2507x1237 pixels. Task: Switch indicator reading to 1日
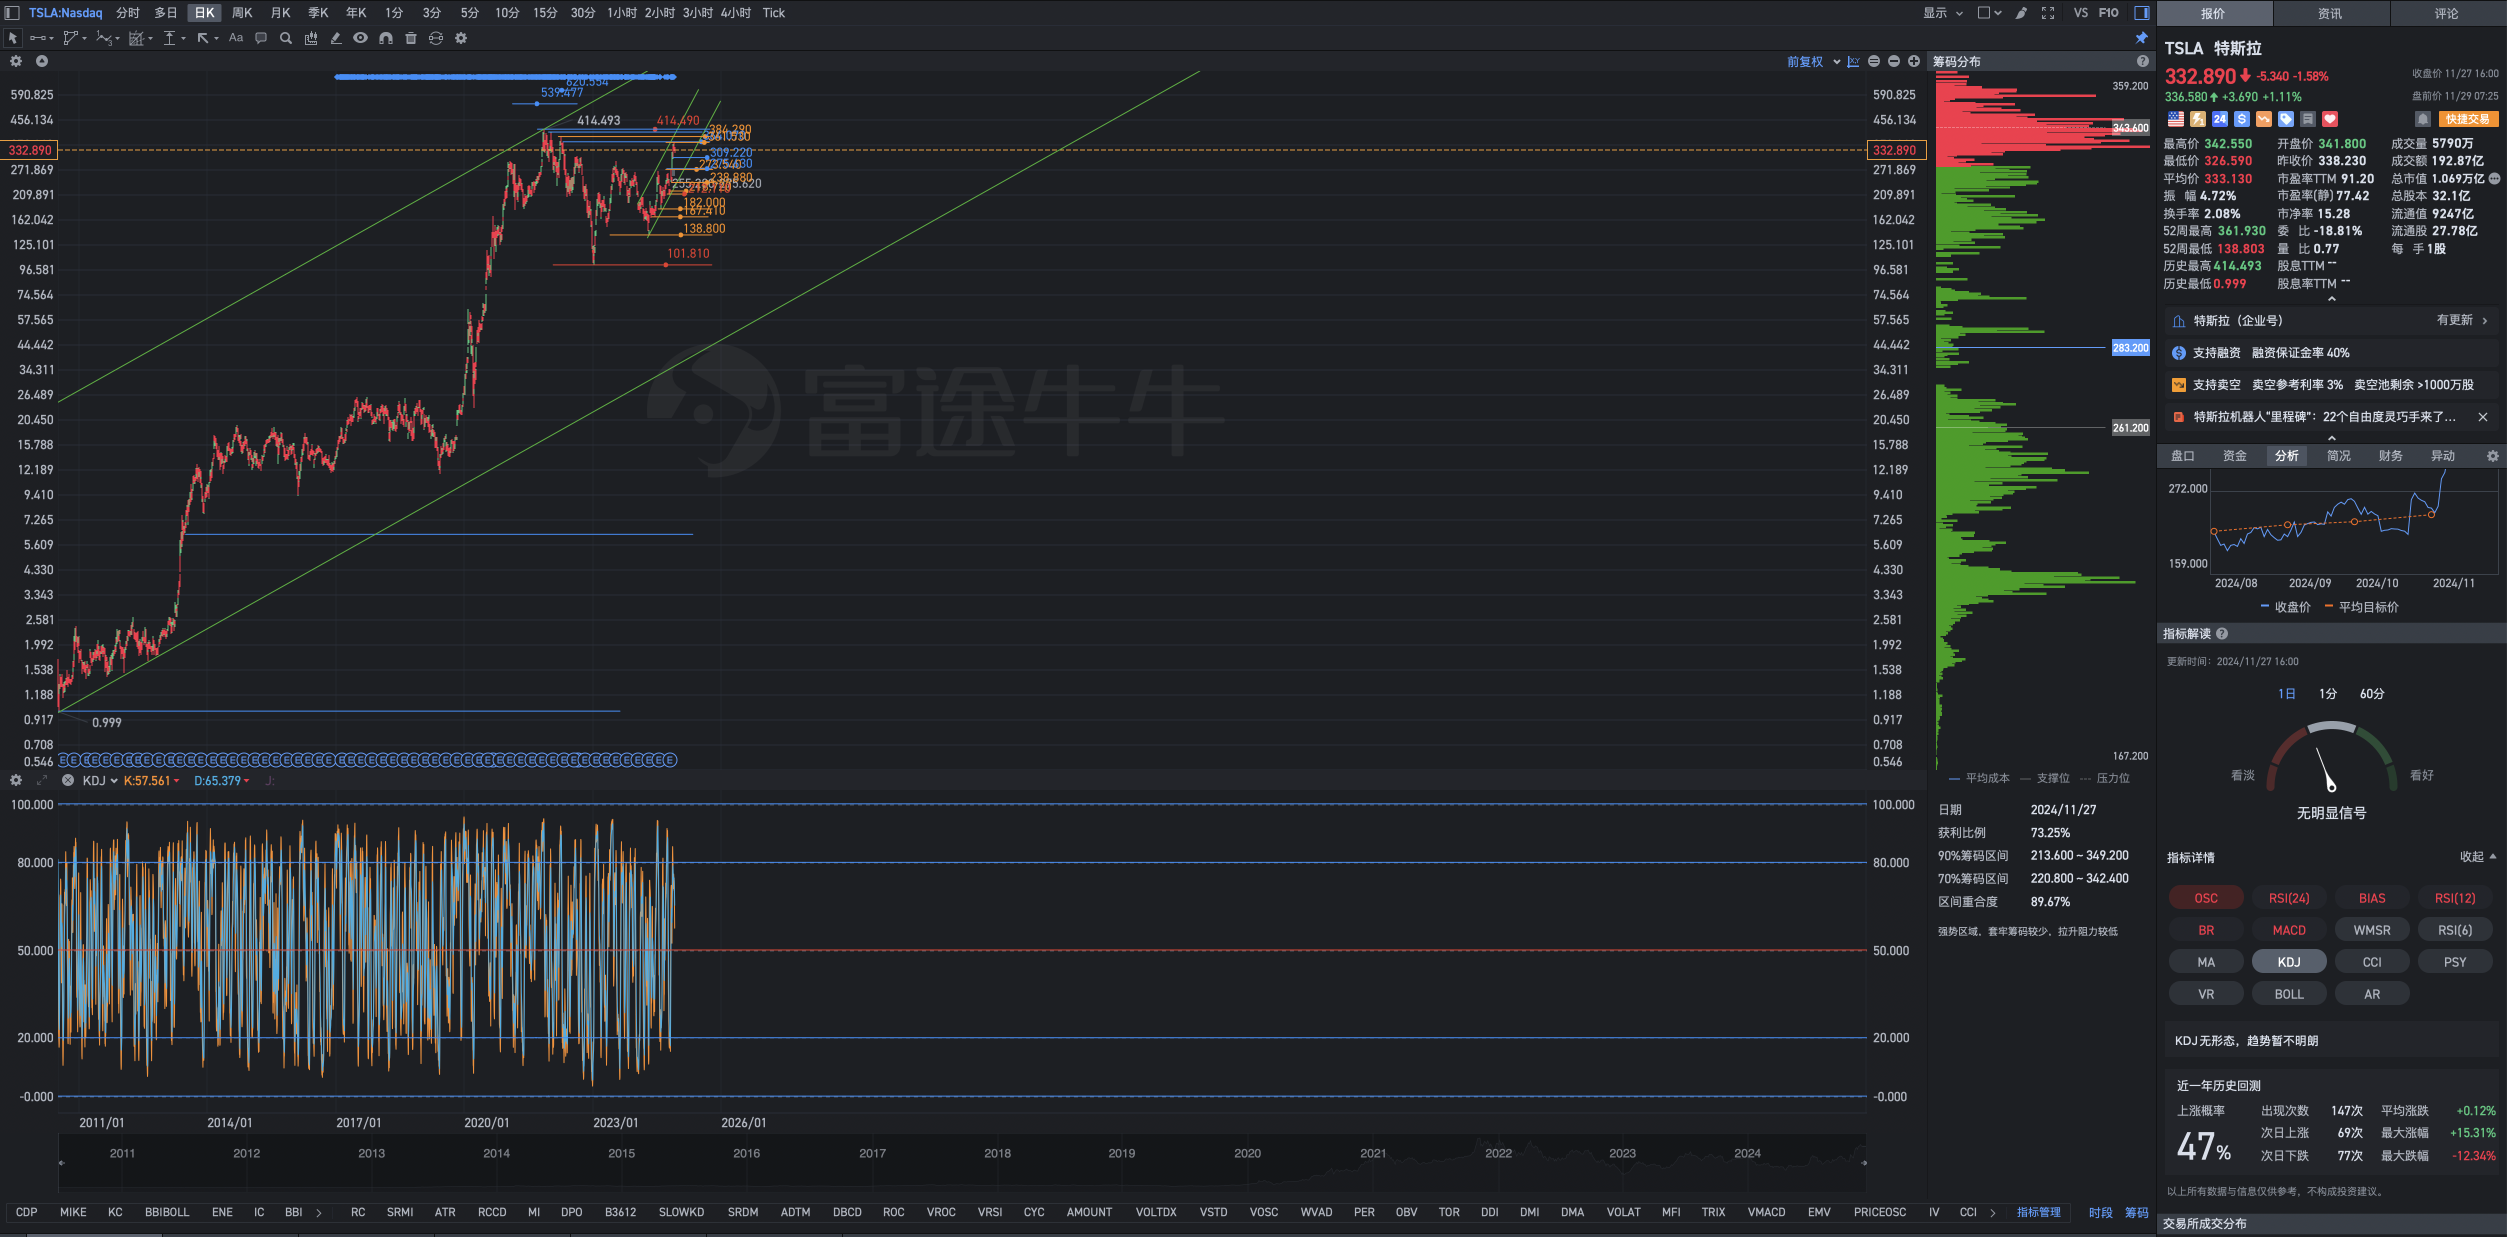2286,694
